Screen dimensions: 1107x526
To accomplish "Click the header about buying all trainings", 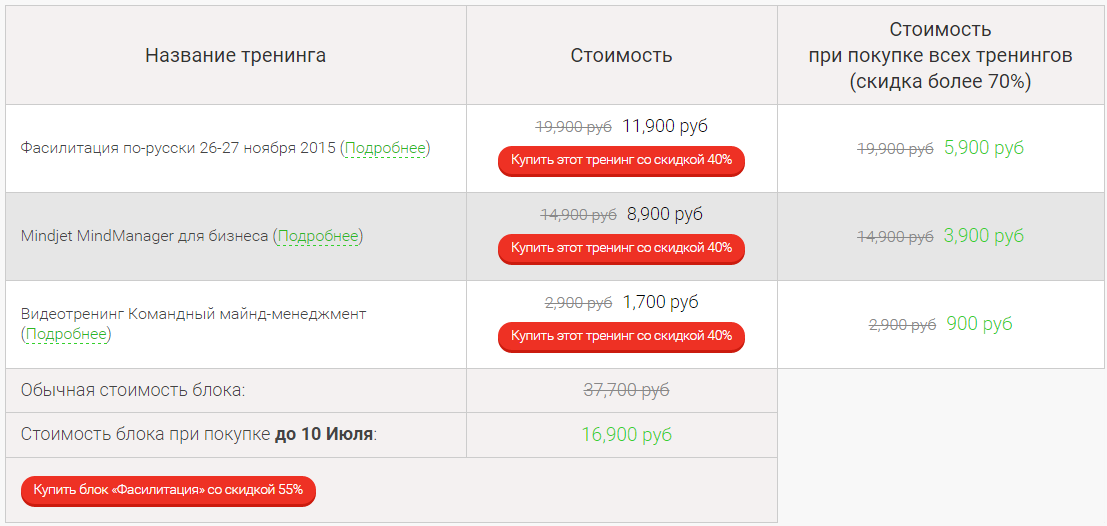I will pyautogui.click(x=940, y=55).
